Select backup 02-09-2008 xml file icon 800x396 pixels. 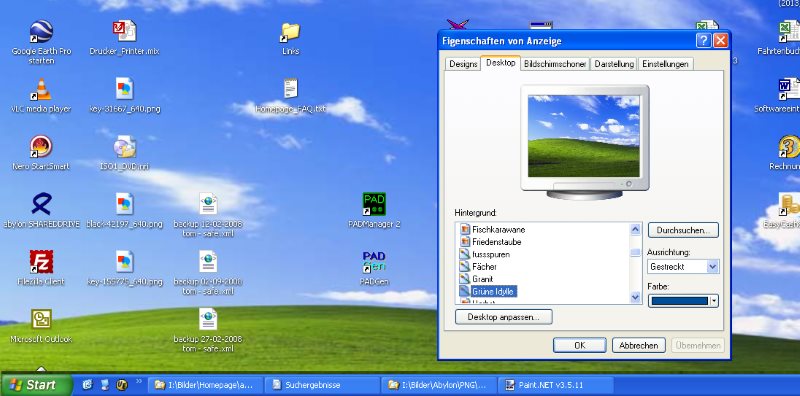pos(208,261)
